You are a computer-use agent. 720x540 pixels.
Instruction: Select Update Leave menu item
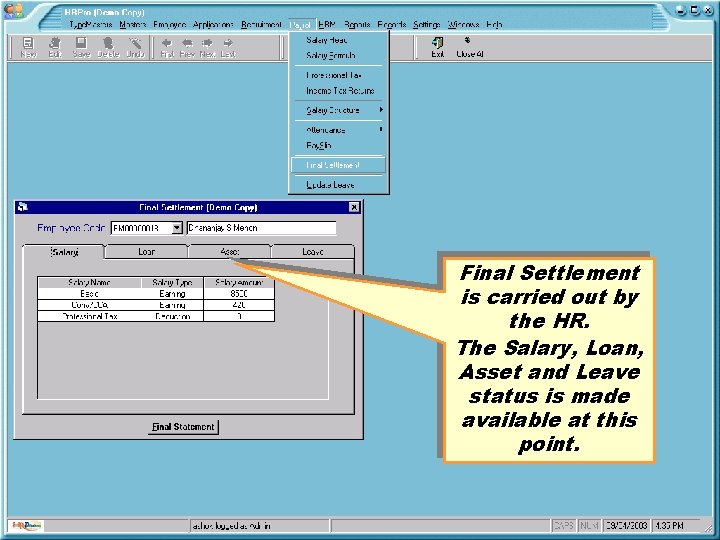(339, 185)
